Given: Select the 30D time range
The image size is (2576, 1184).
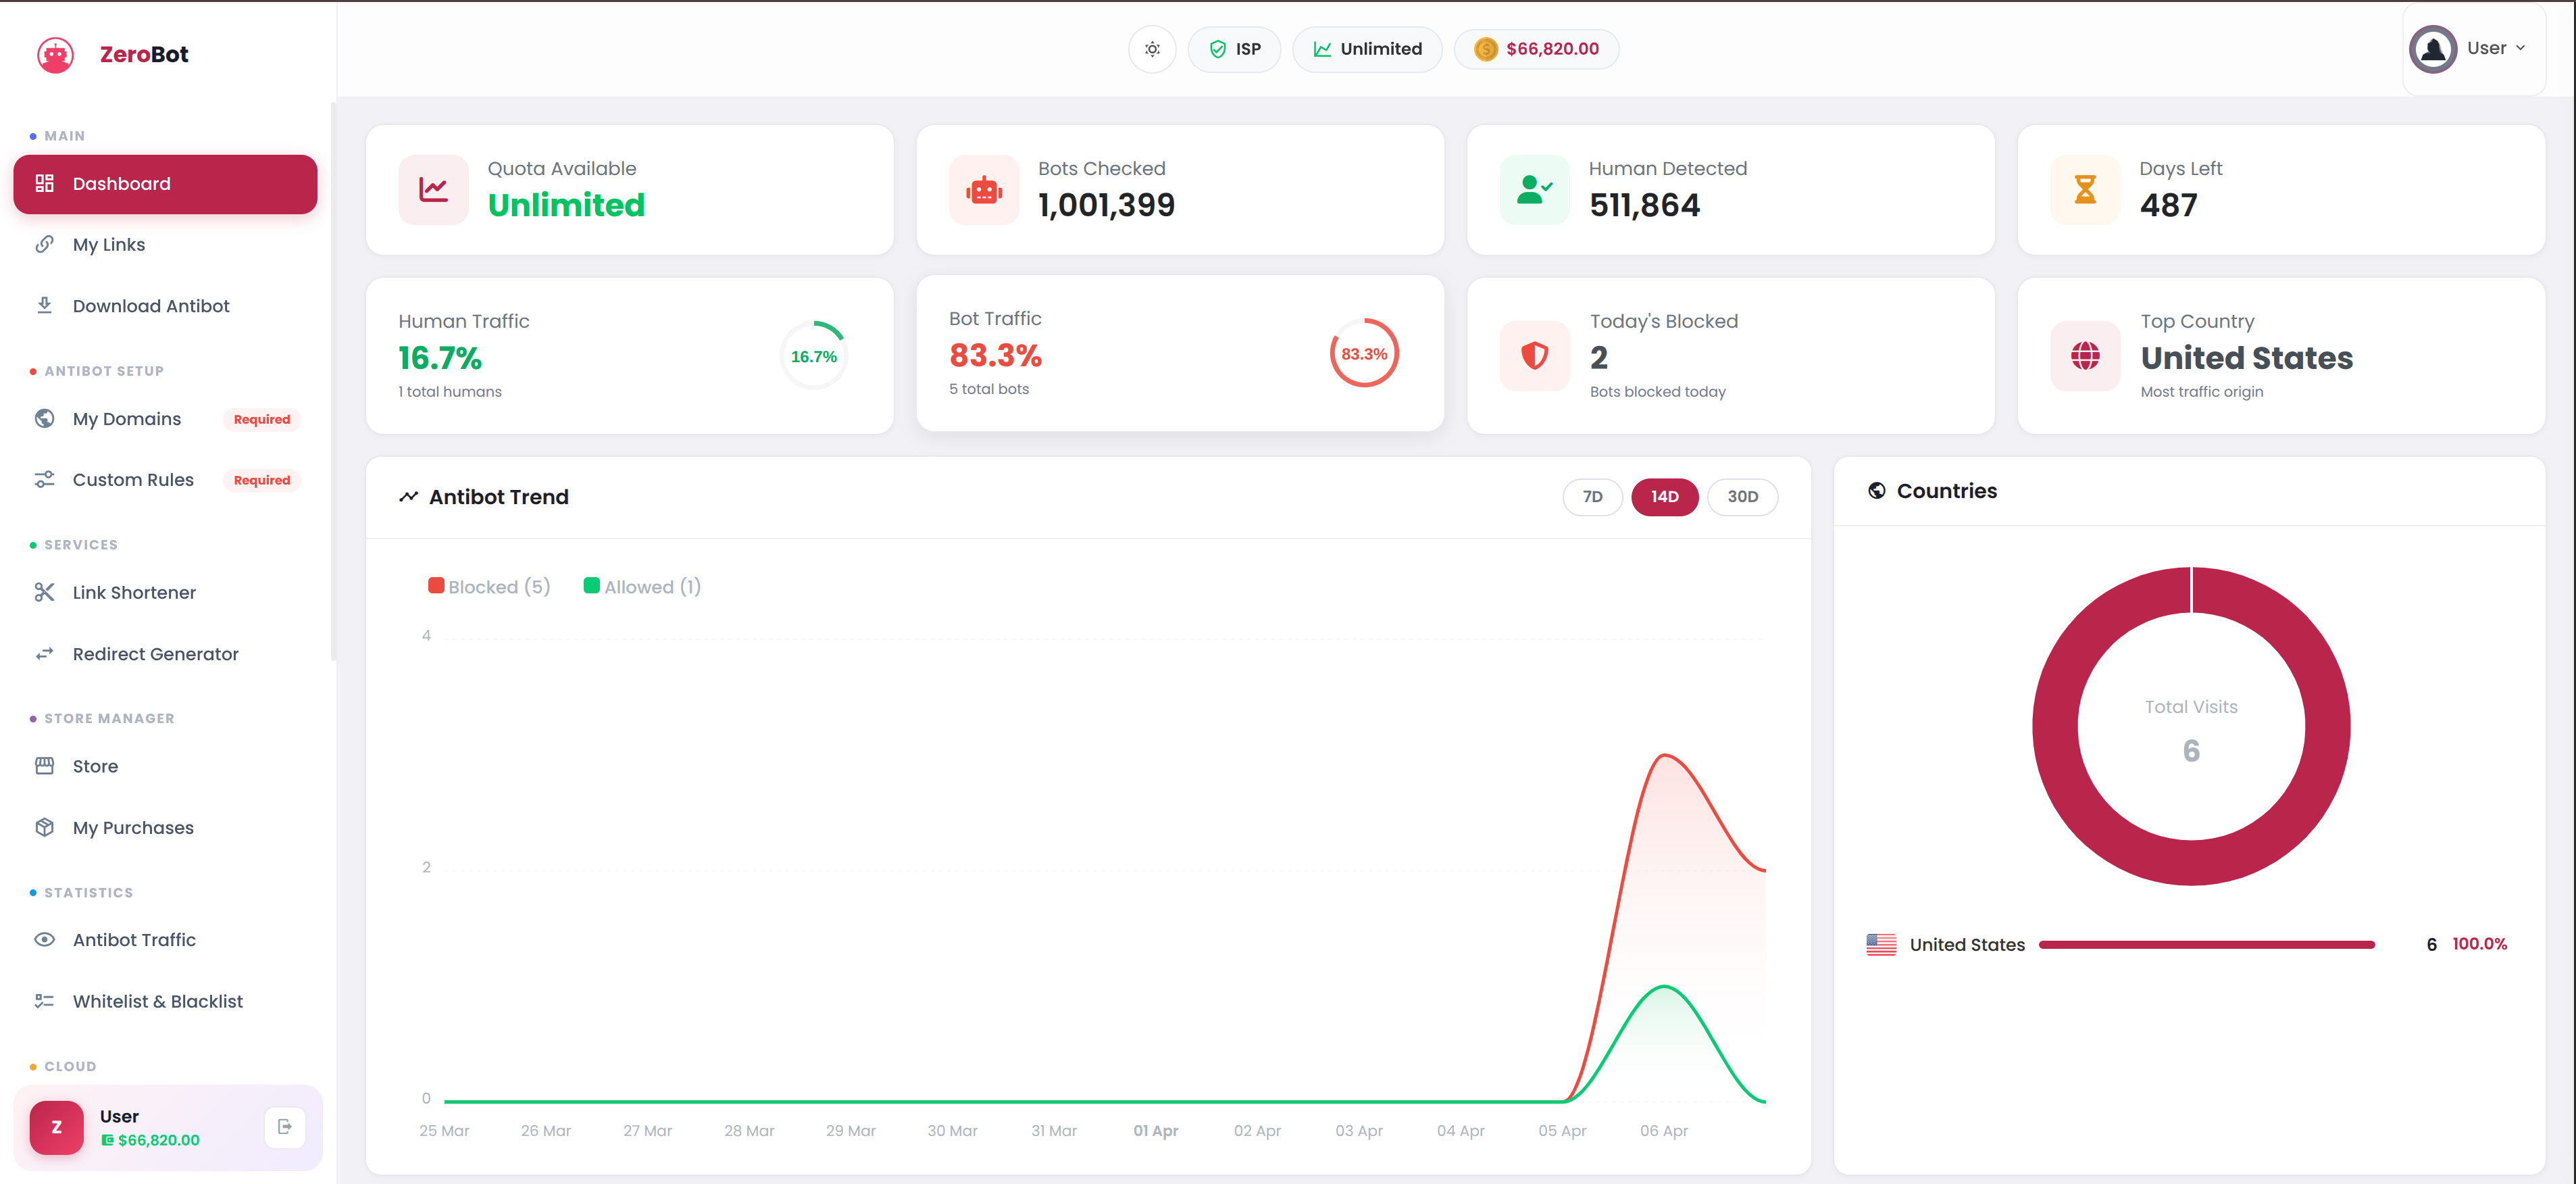Looking at the screenshot, I should click(x=1742, y=497).
